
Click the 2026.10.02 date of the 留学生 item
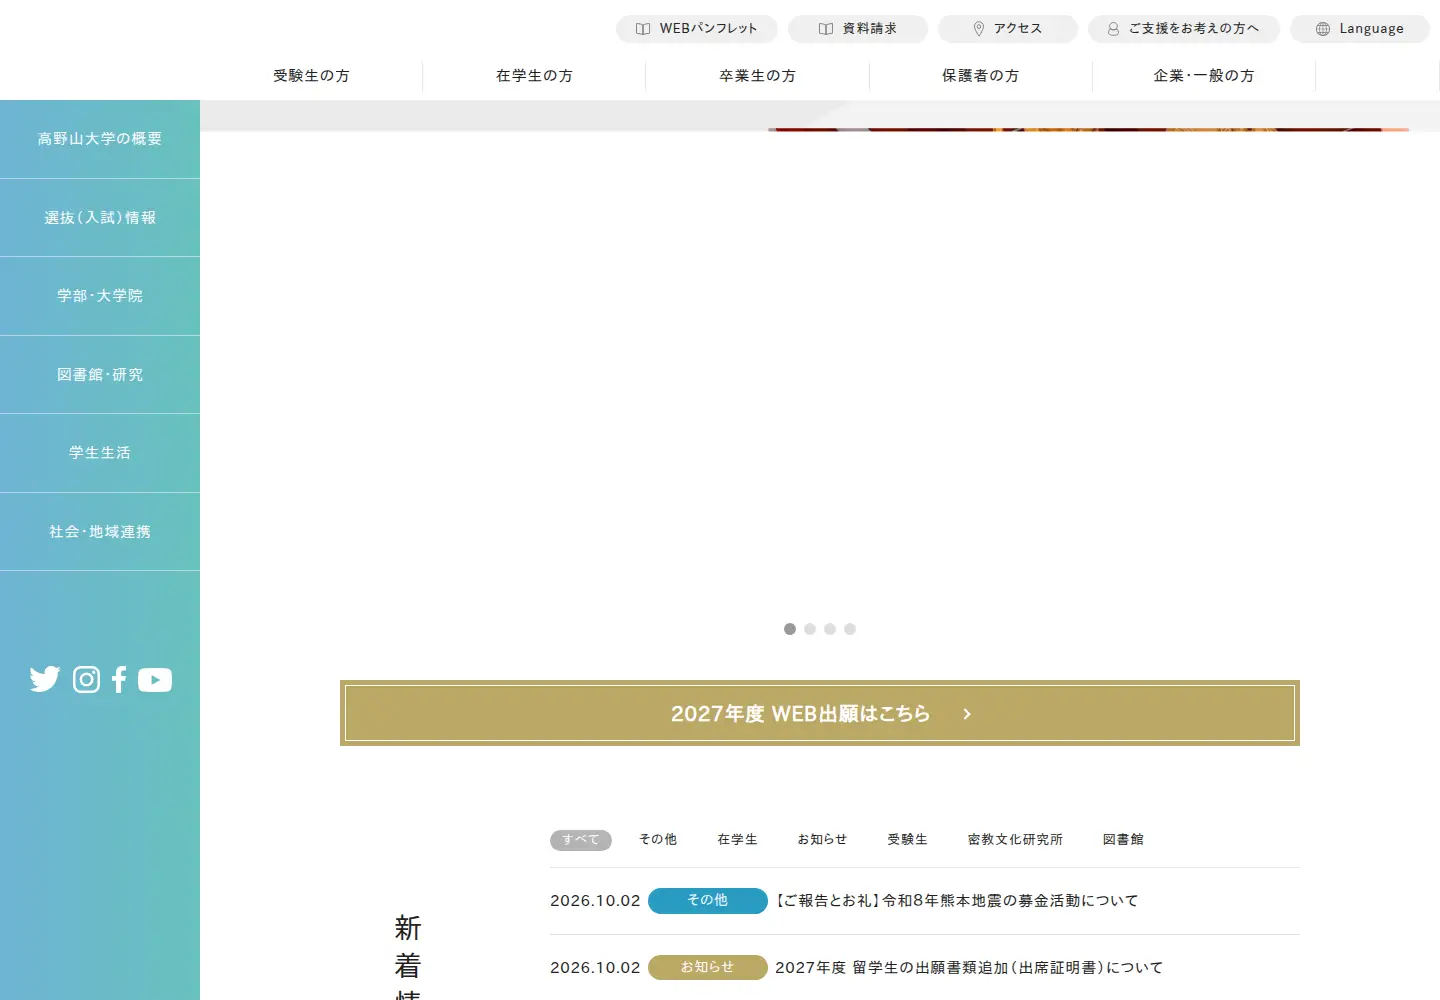click(x=595, y=968)
